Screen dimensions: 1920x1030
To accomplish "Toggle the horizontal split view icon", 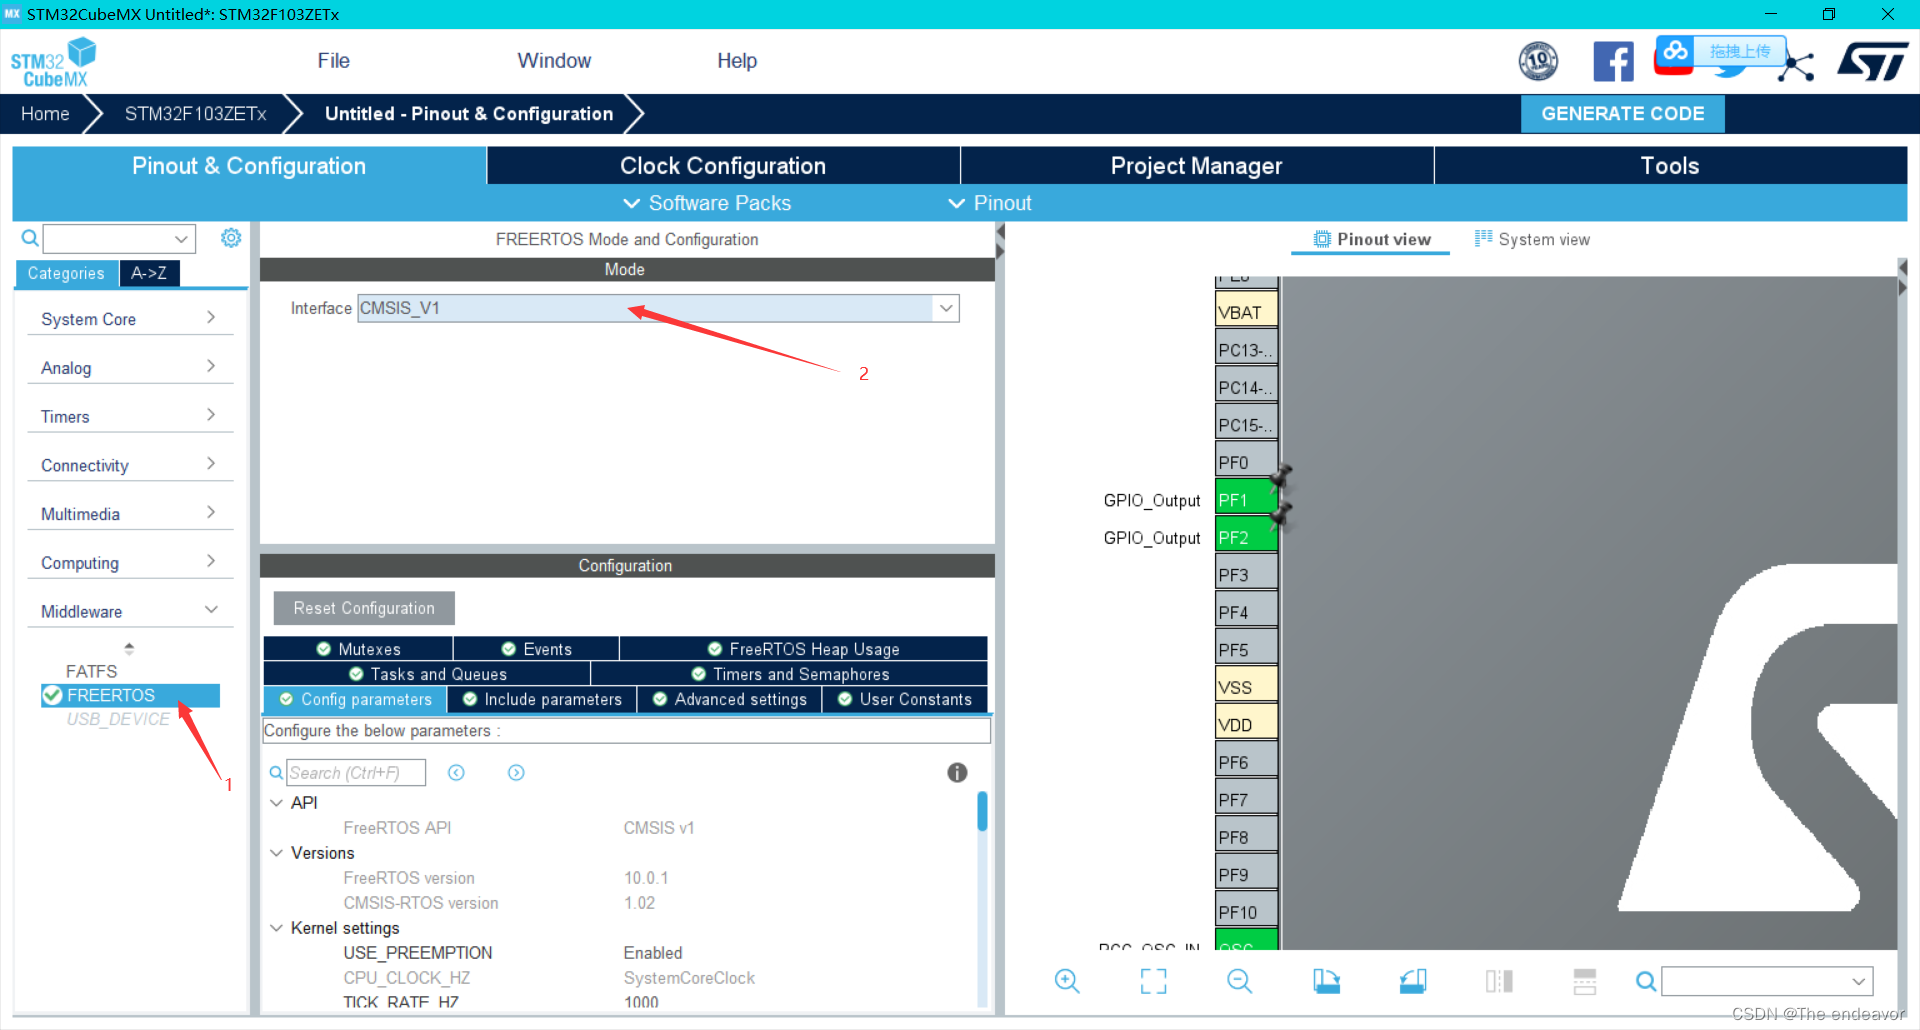I will click(1585, 981).
